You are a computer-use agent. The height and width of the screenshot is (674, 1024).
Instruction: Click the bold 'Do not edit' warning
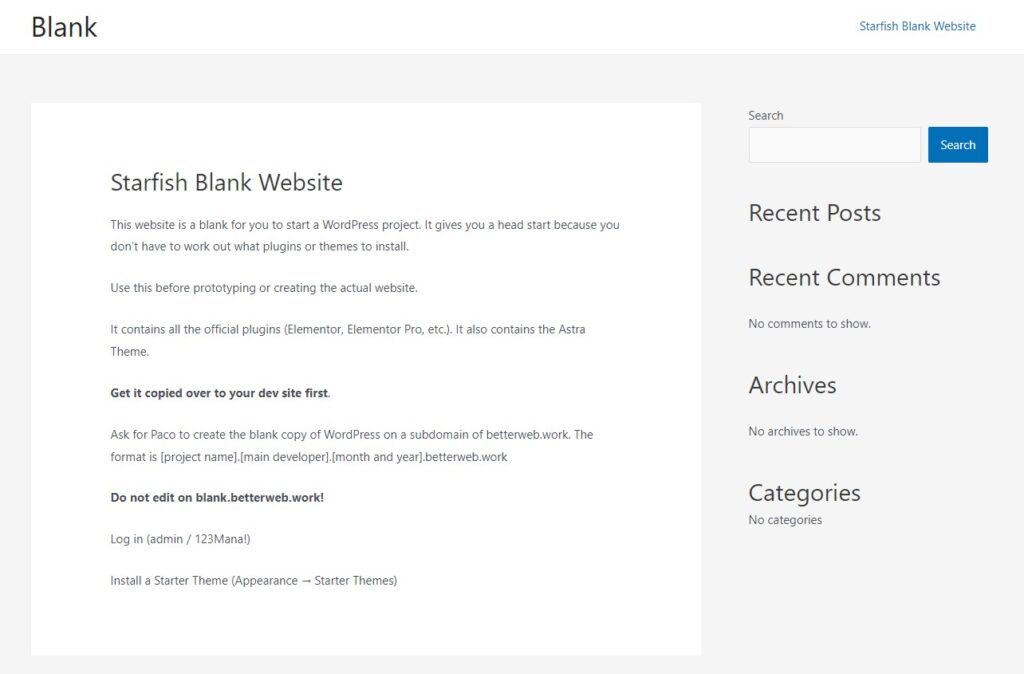tap(217, 497)
